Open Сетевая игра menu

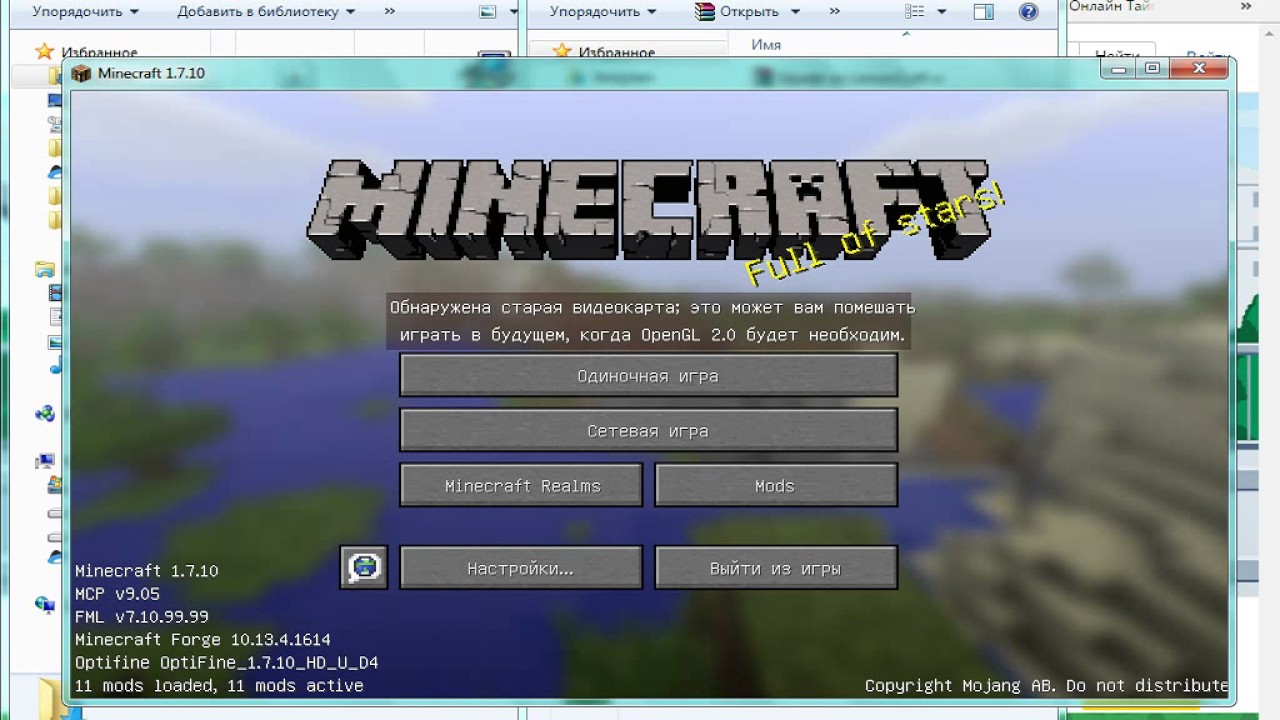(648, 431)
